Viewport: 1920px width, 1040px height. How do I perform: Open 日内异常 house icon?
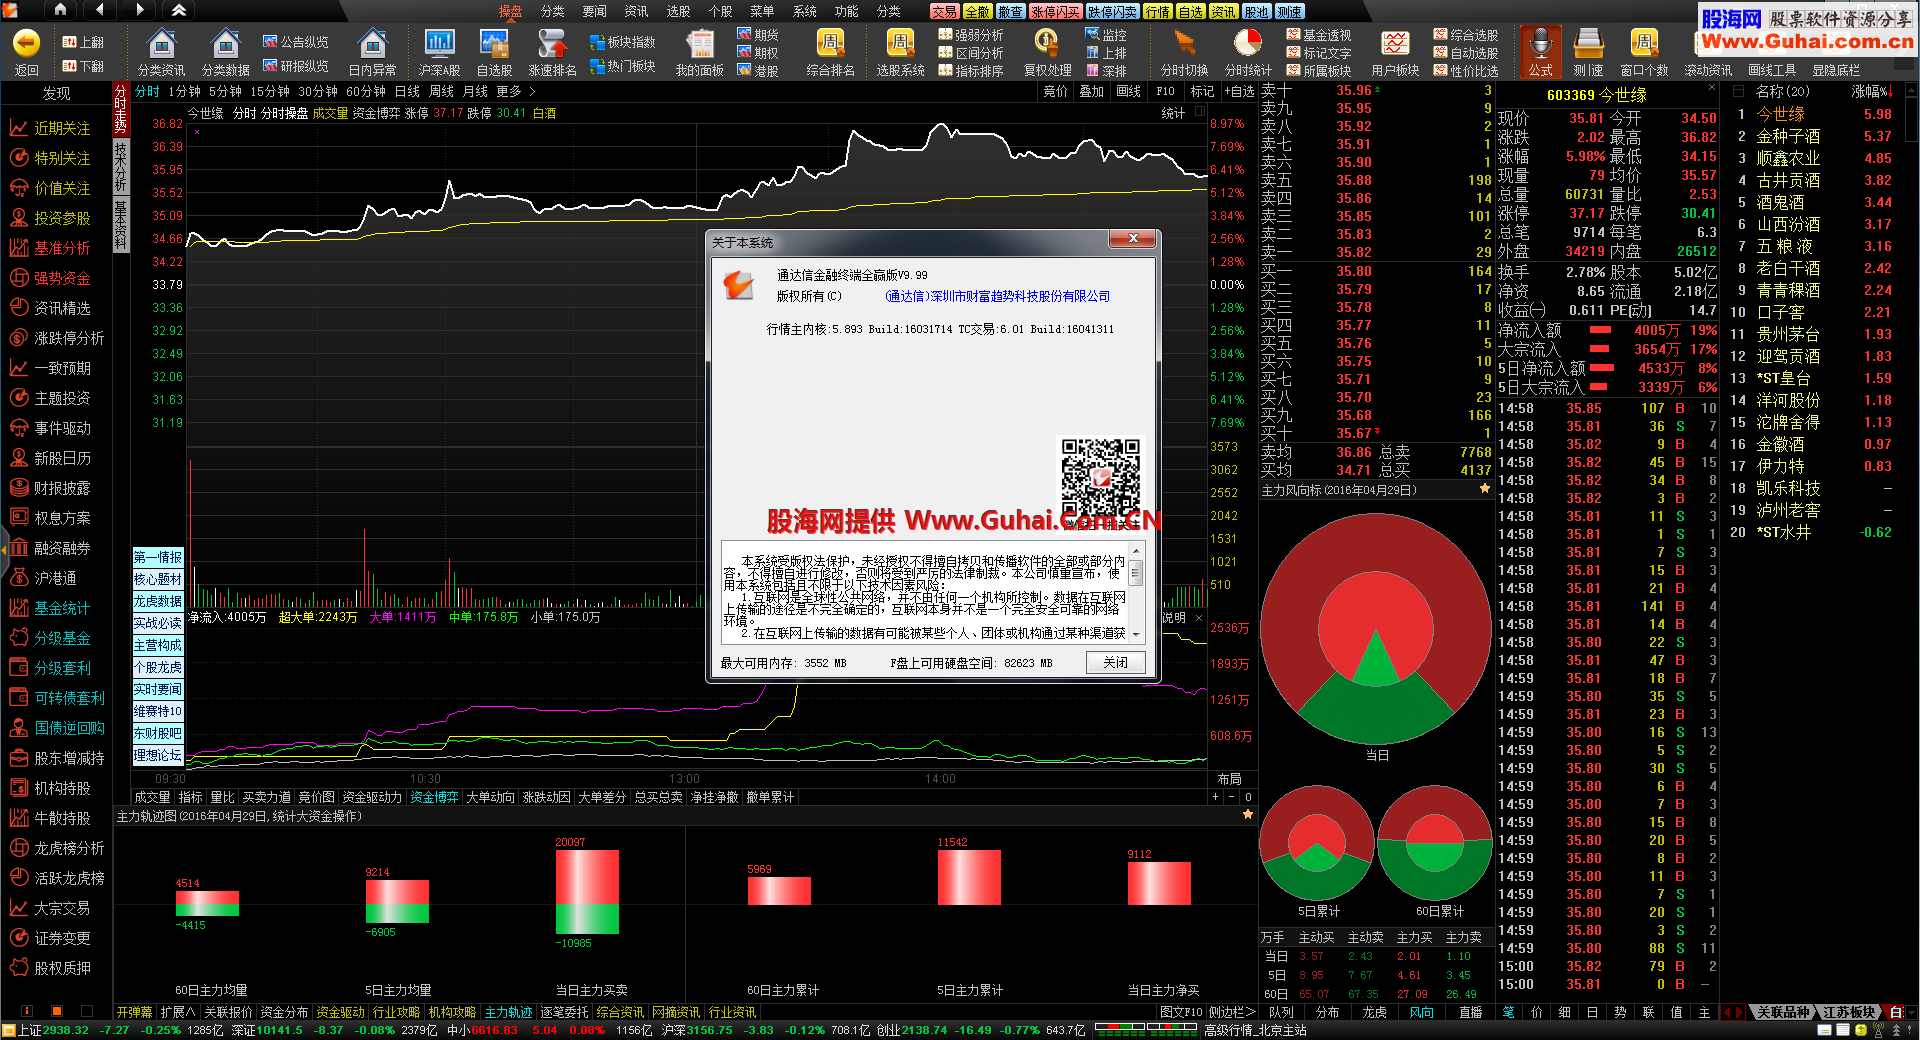(372, 44)
